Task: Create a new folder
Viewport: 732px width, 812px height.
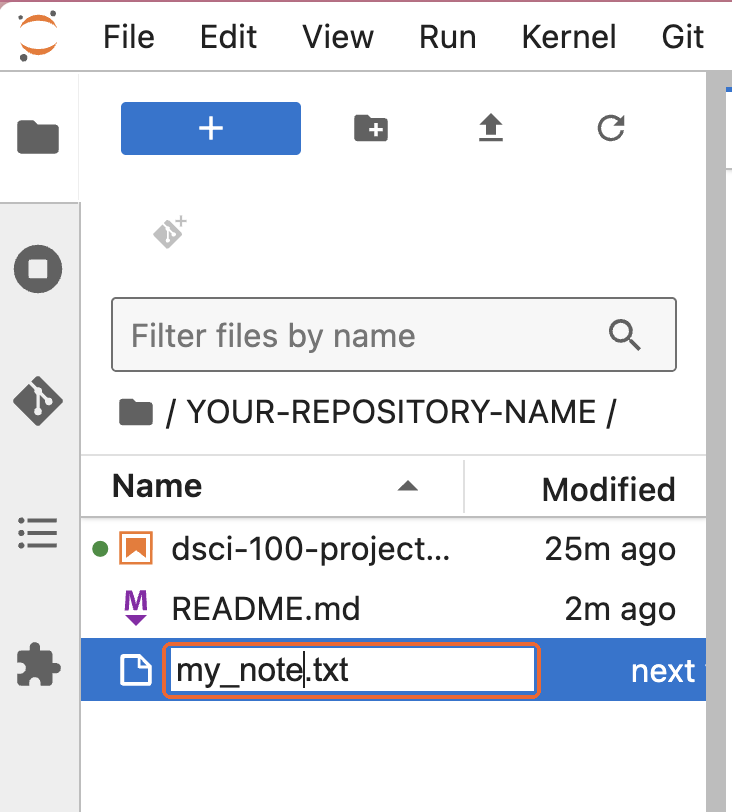Action: pos(371,128)
